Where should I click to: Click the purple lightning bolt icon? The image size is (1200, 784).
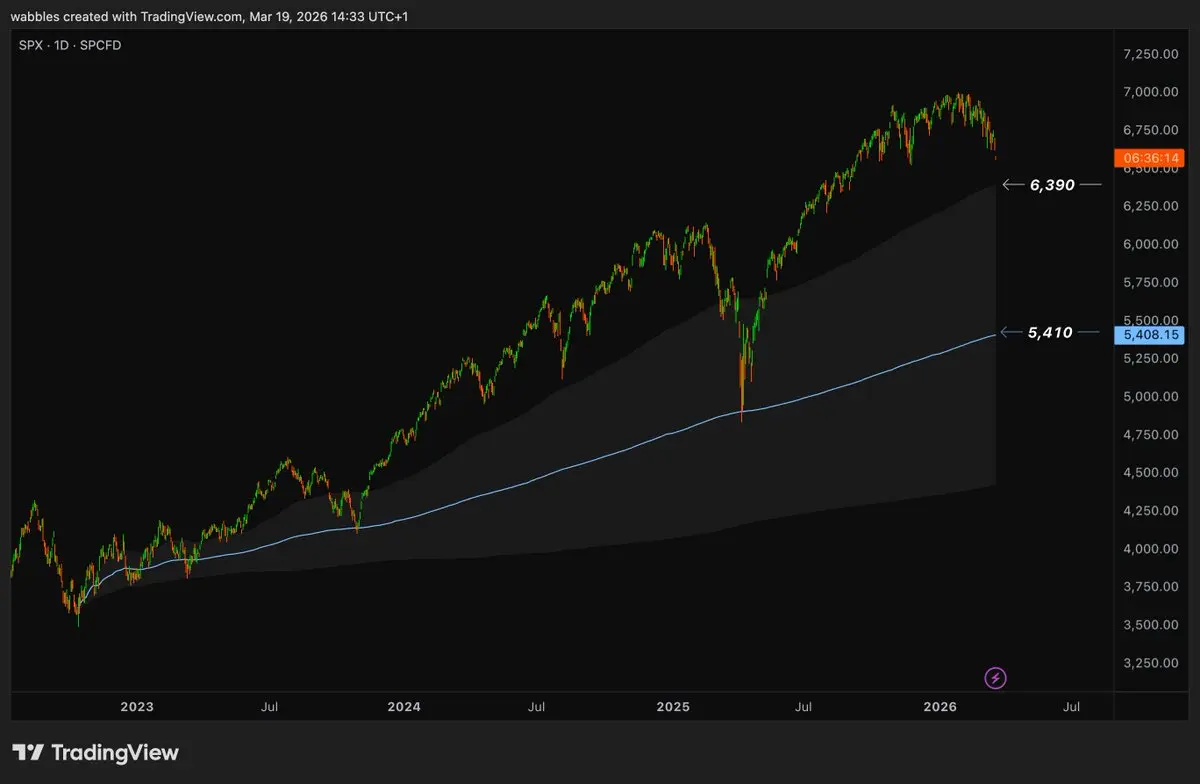996,679
